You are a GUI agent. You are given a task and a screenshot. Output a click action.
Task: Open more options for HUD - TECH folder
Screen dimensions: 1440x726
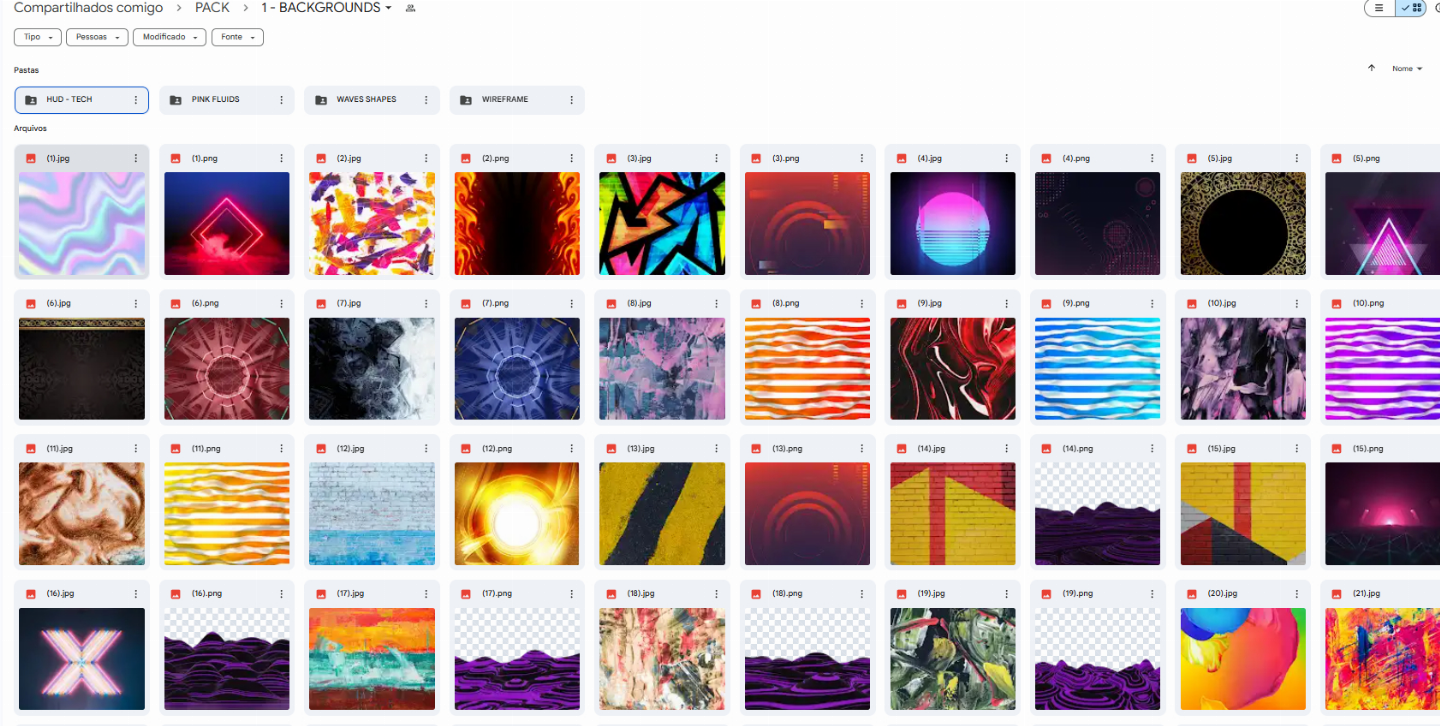click(x=136, y=100)
